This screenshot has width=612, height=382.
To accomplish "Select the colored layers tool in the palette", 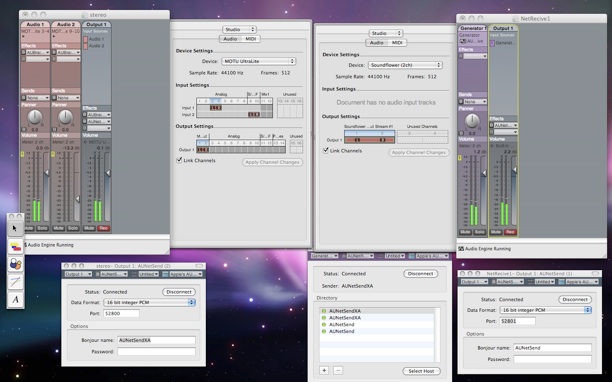I will tap(15, 247).
